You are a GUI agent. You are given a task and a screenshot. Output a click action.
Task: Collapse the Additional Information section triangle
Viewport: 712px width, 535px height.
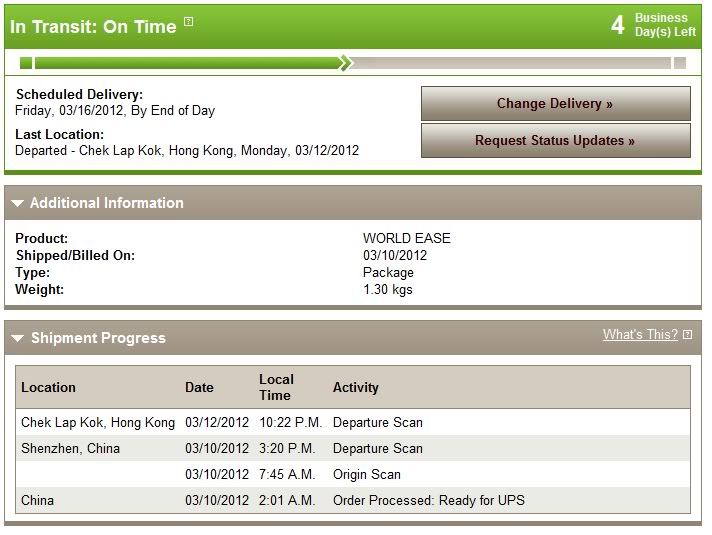coord(17,203)
